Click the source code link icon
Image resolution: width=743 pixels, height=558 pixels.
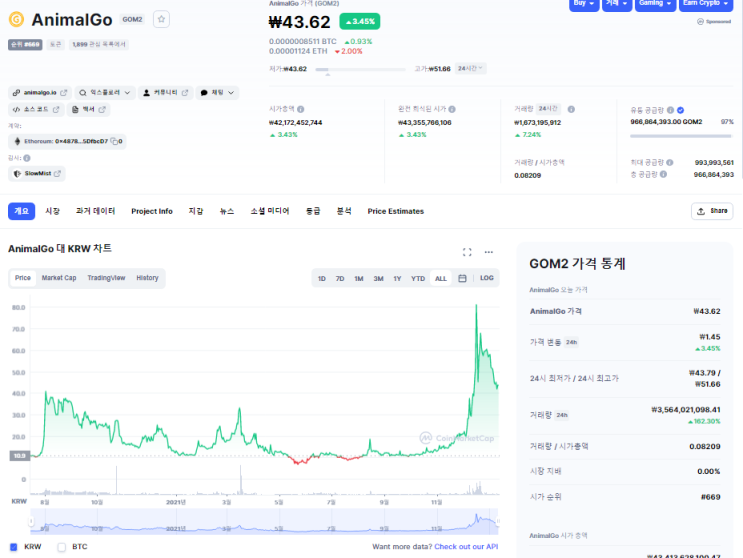point(16,109)
